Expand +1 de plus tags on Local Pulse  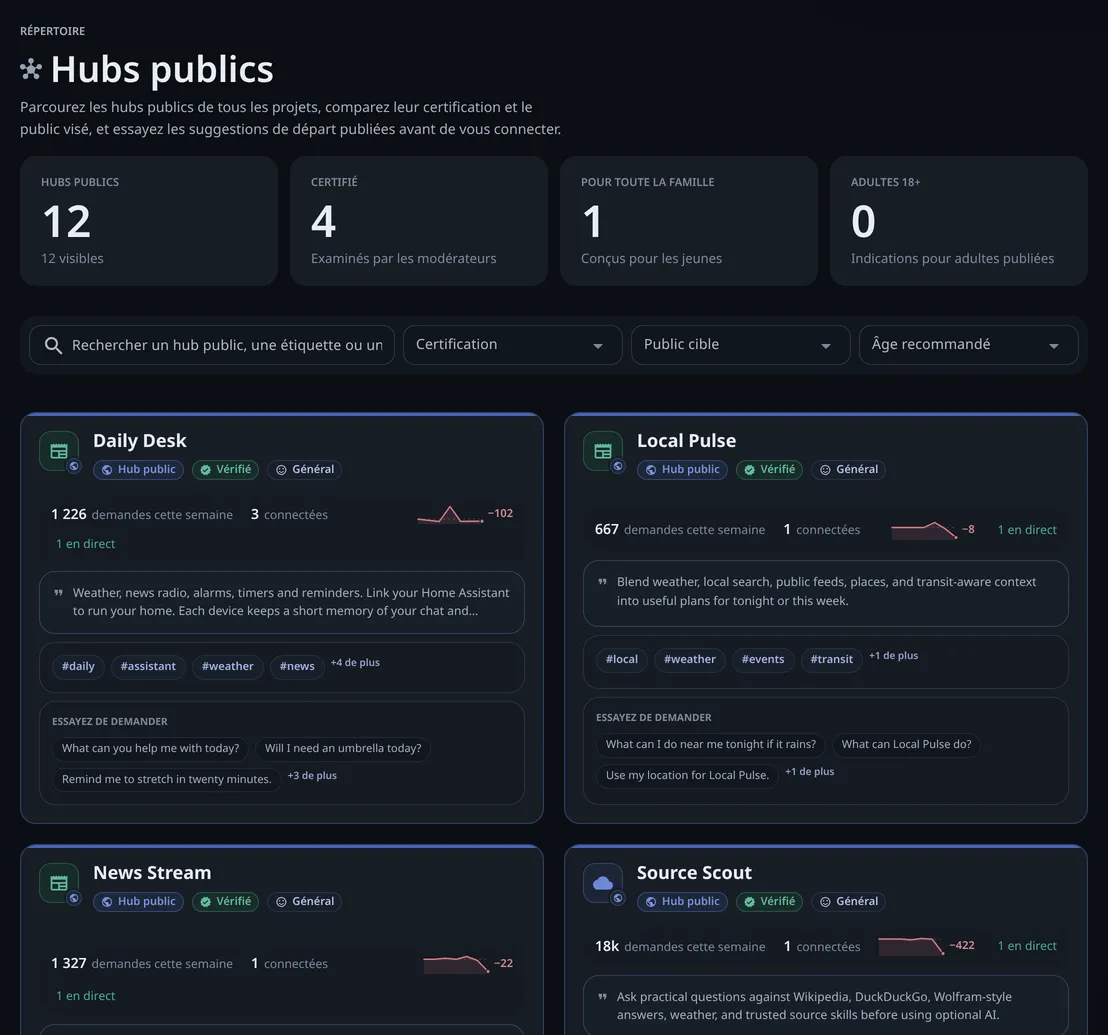click(894, 656)
